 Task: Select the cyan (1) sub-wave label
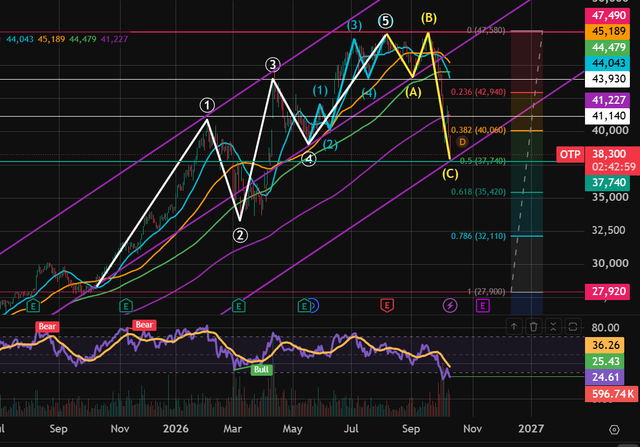coord(320,90)
